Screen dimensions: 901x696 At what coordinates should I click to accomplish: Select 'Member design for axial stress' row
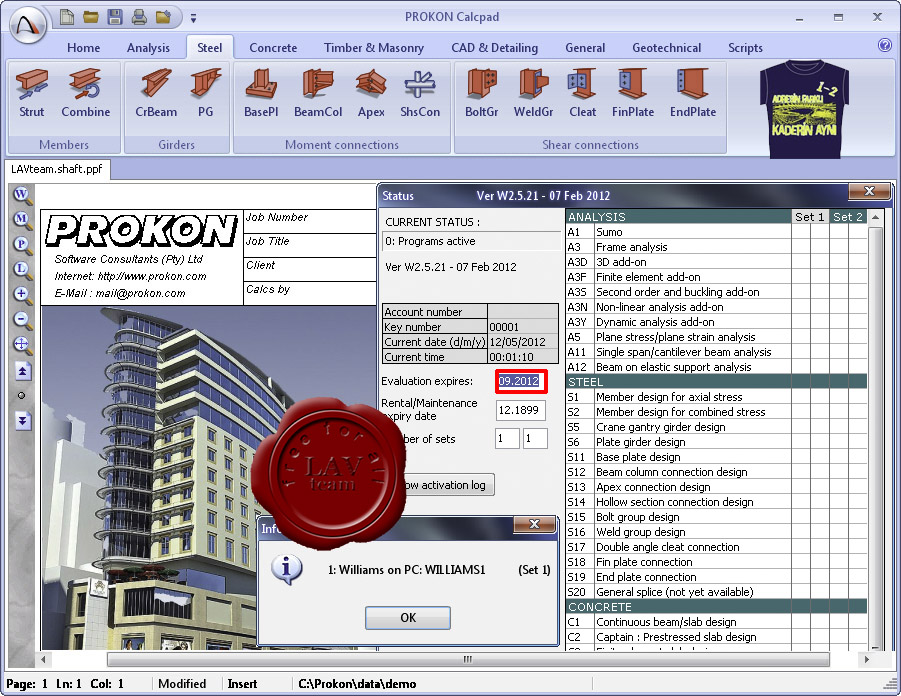[x=716, y=397]
